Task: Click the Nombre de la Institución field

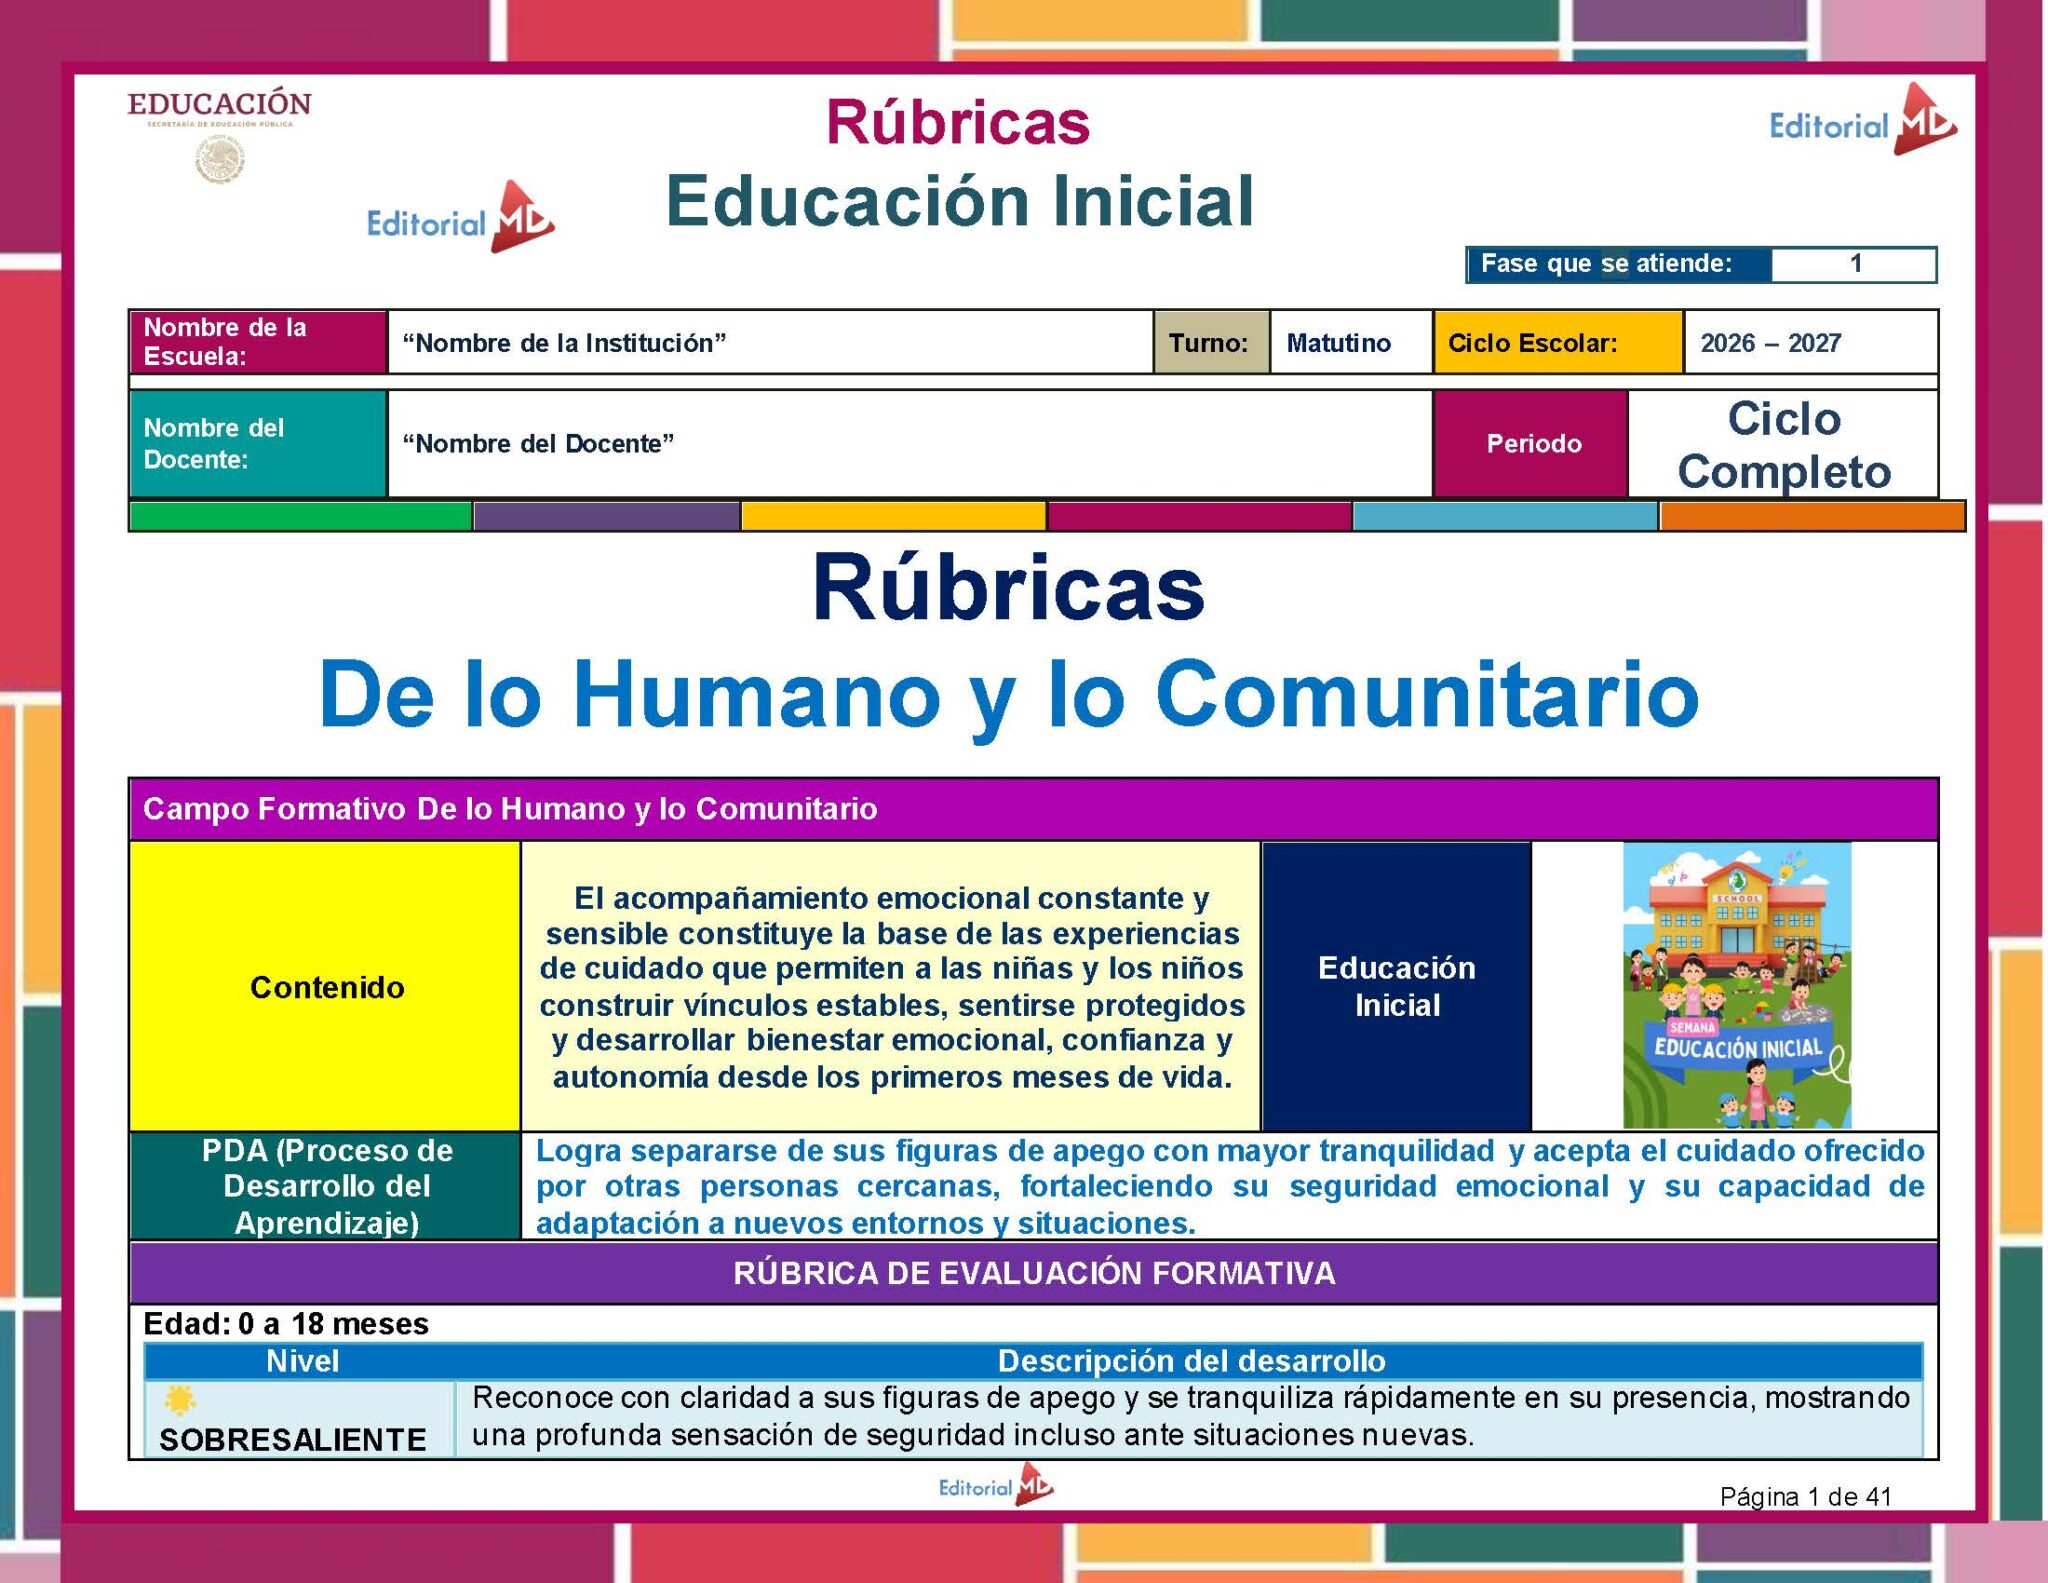Action: pyautogui.click(x=770, y=343)
